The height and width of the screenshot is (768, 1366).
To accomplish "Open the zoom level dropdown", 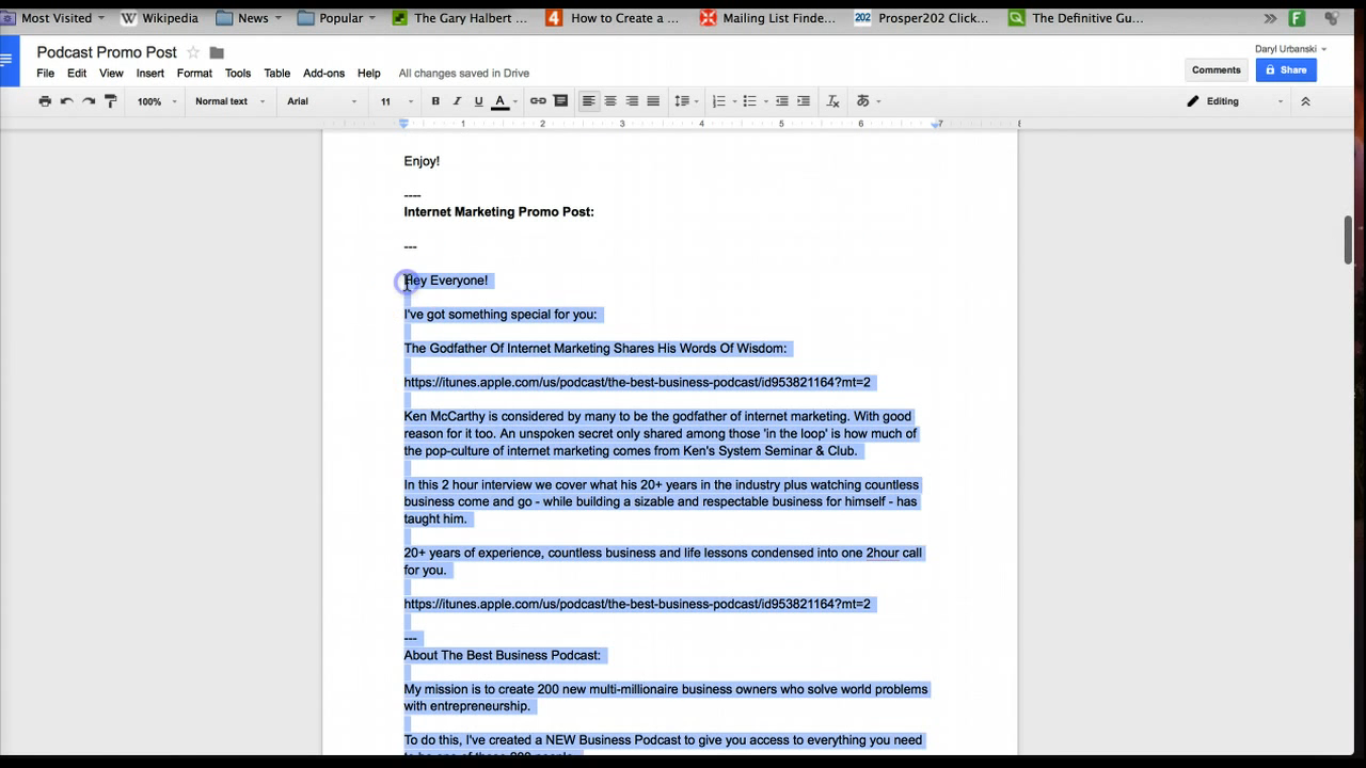I will coord(157,101).
